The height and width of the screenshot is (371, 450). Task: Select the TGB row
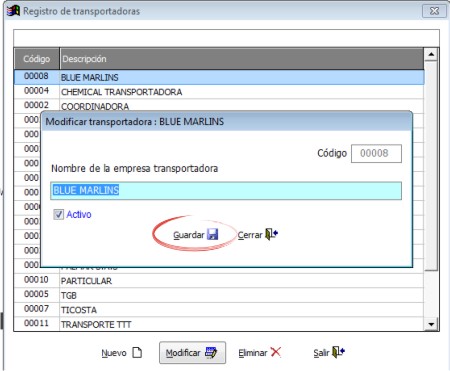tap(219, 295)
